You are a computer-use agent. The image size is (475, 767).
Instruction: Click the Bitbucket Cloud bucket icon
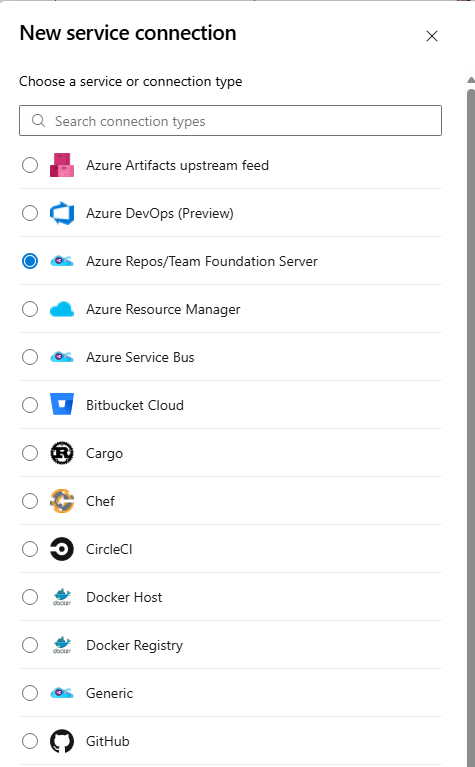click(x=62, y=405)
